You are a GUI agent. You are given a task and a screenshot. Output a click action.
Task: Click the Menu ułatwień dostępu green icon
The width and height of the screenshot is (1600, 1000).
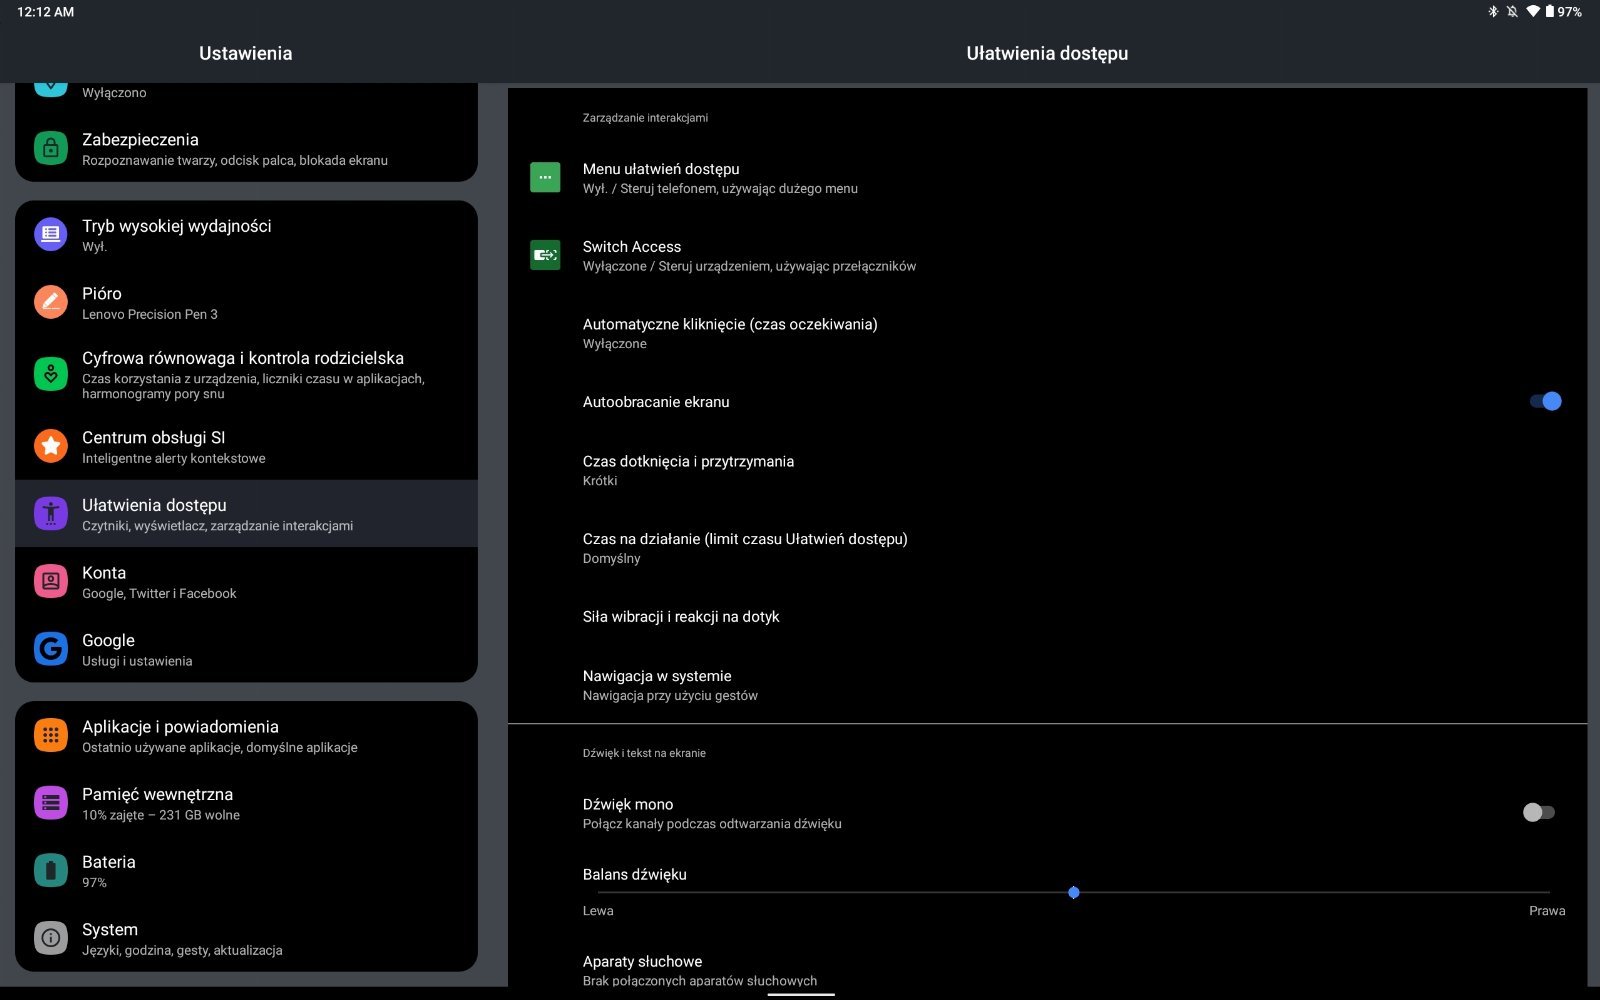[545, 177]
